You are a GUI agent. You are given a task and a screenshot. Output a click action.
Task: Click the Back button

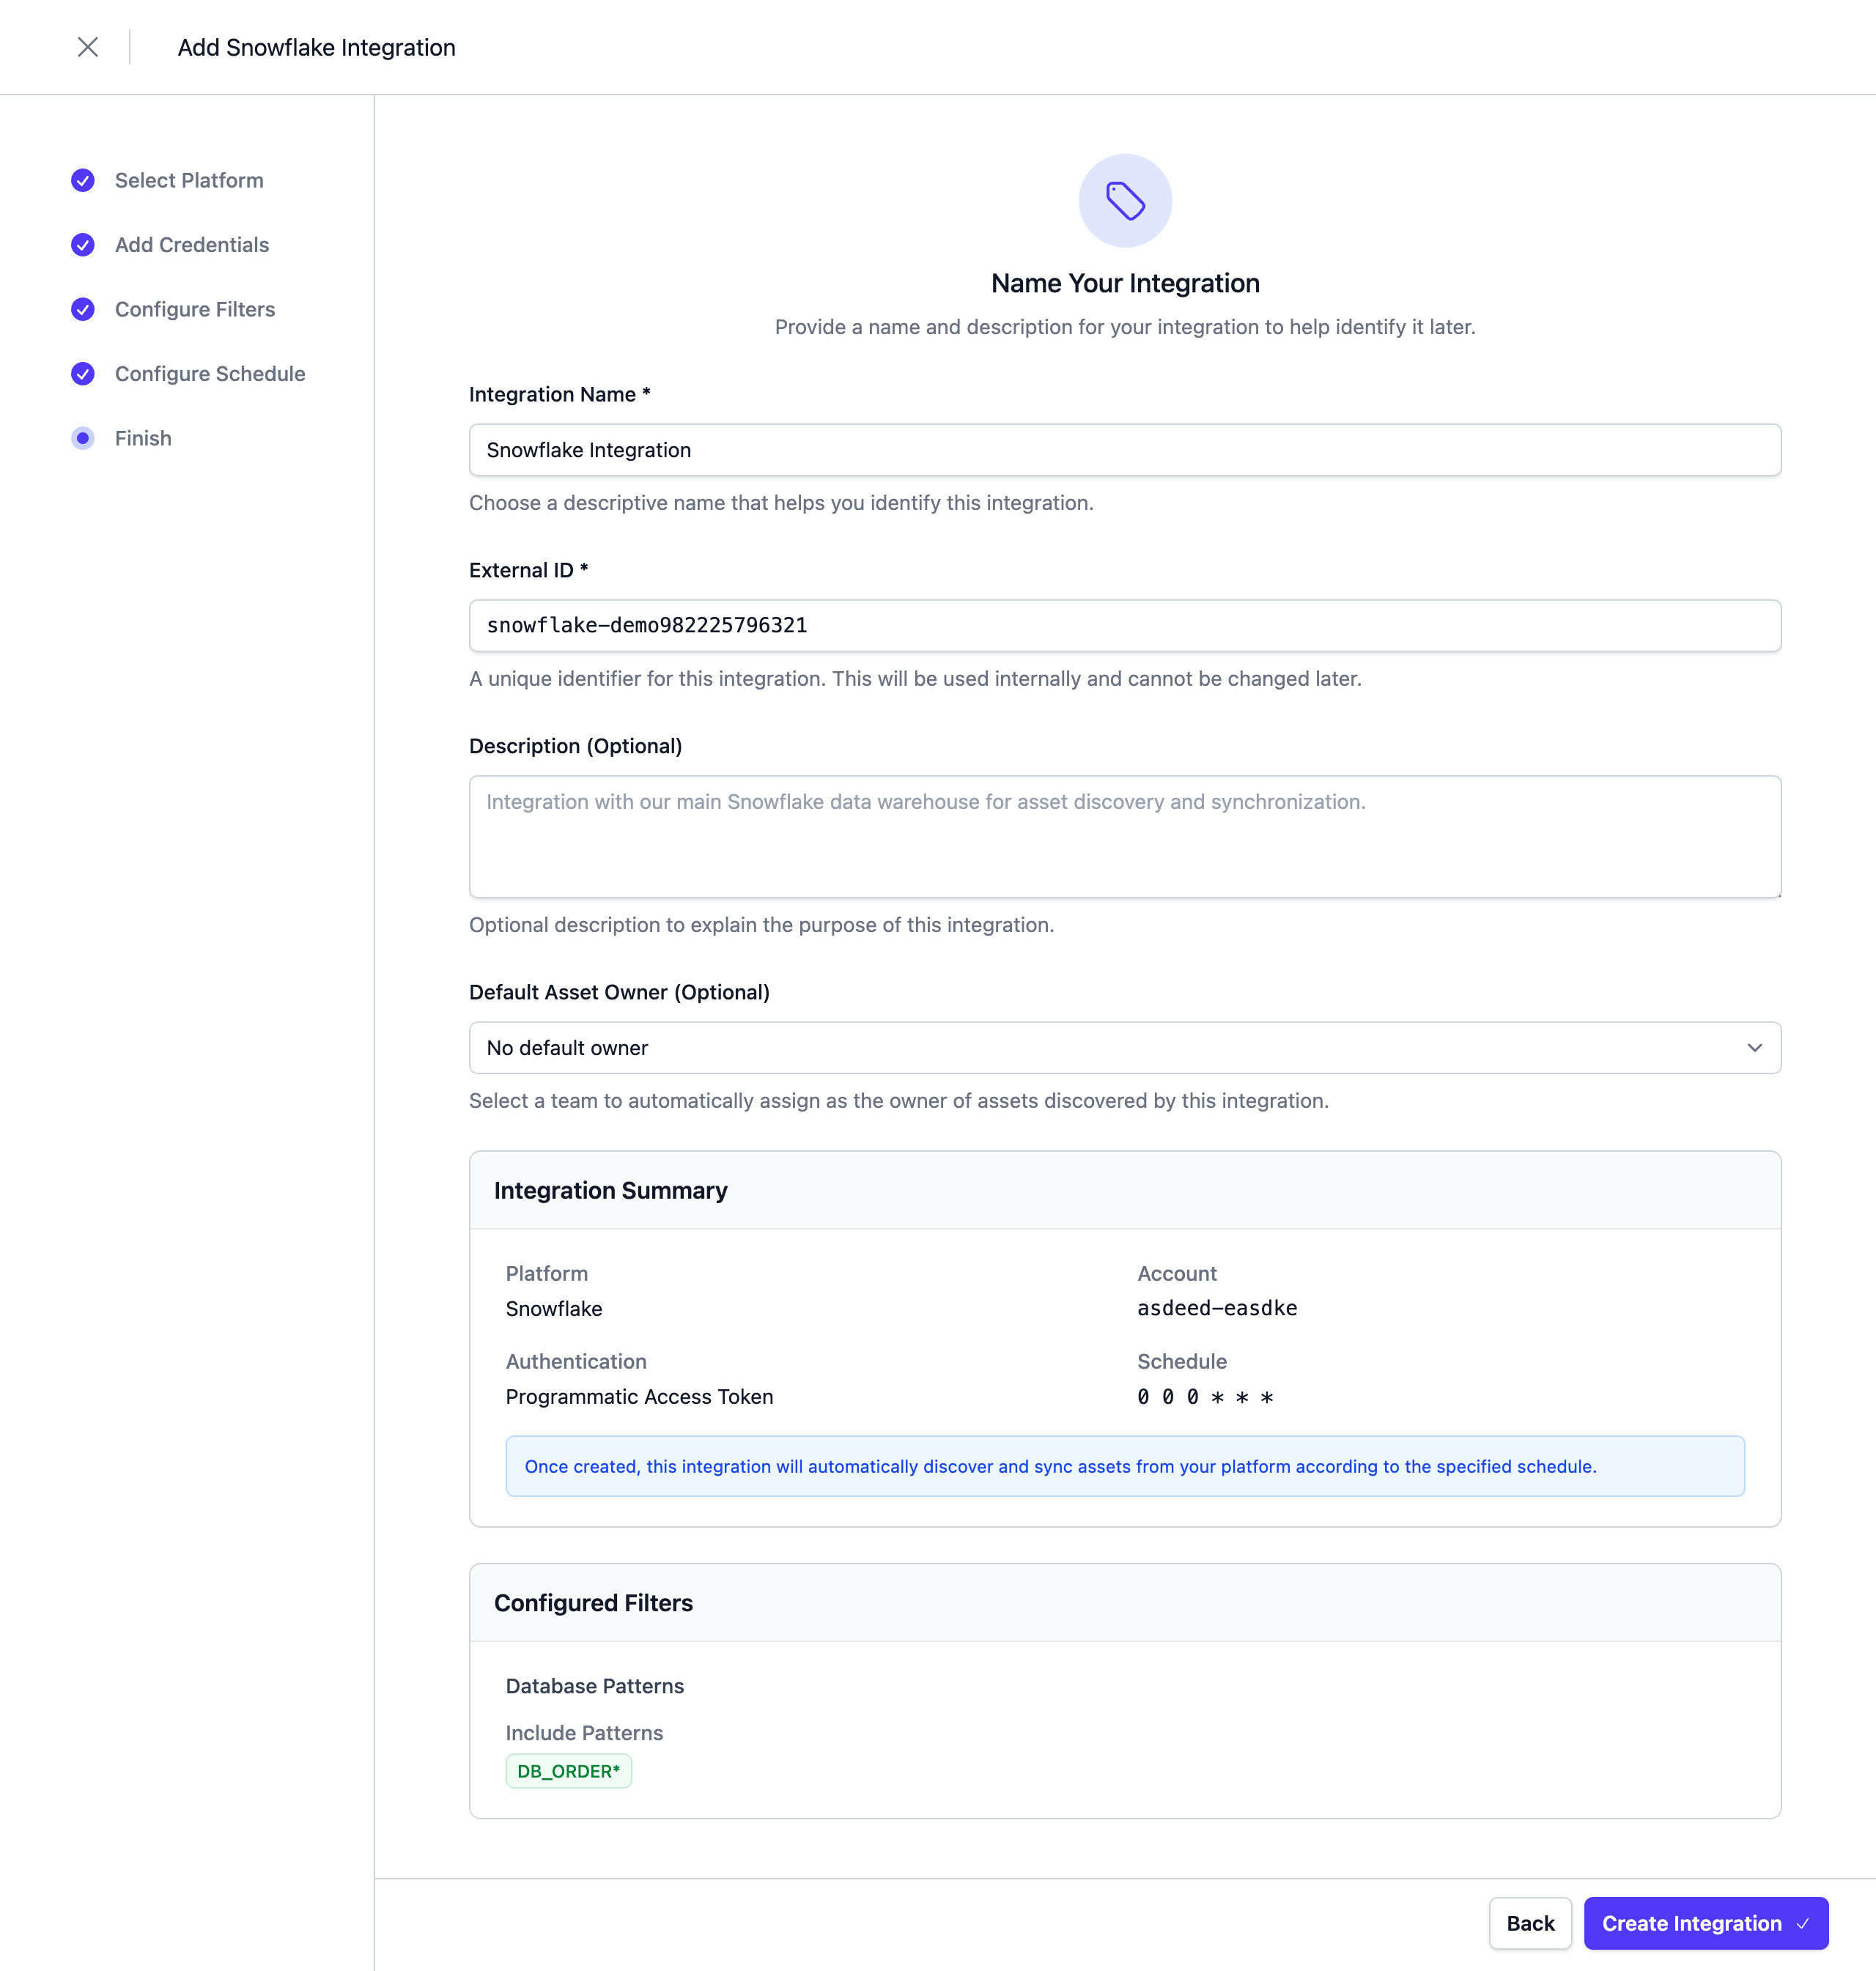point(1530,1923)
